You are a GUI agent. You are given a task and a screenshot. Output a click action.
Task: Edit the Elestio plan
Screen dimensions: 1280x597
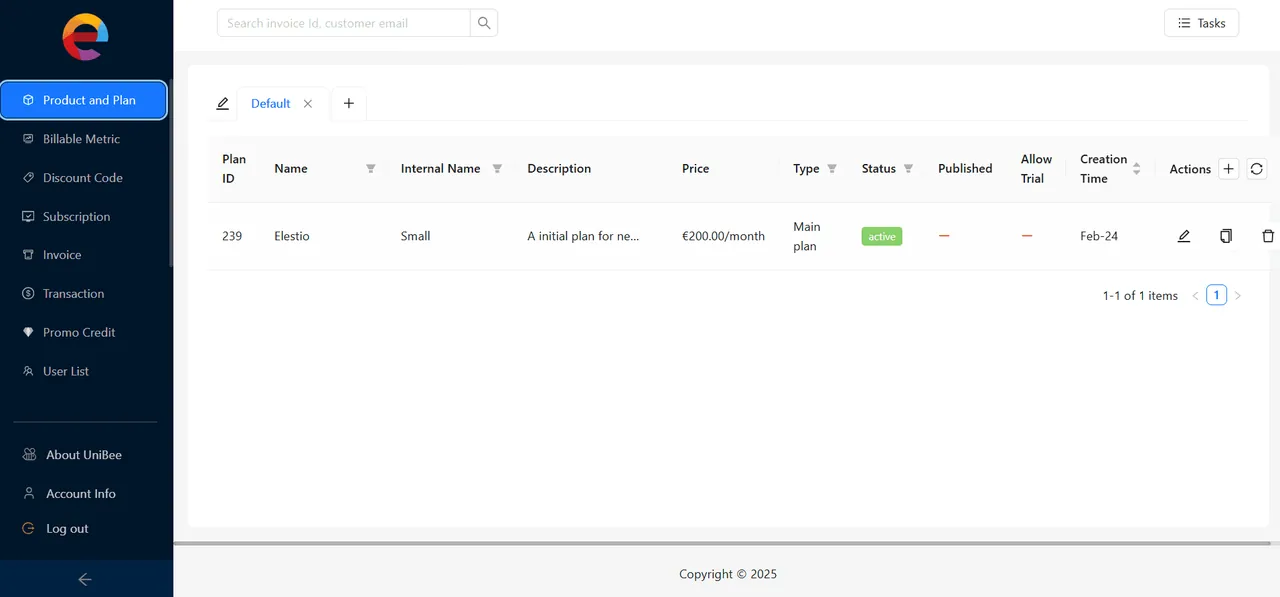1184,236
